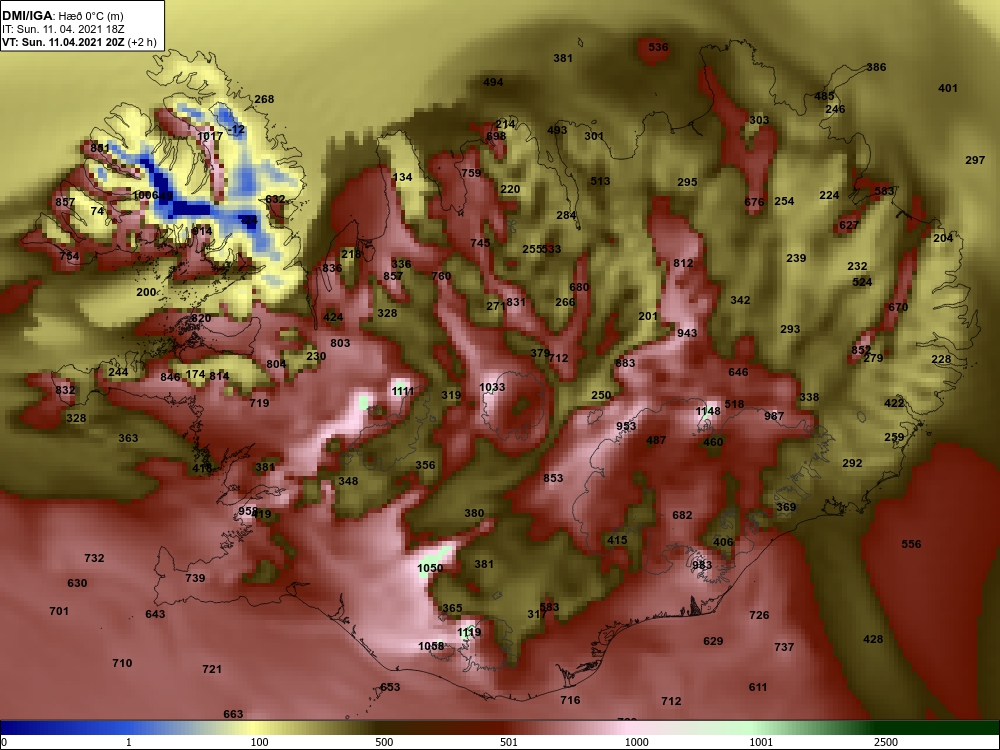Click the 348 value label

point(348,482)
